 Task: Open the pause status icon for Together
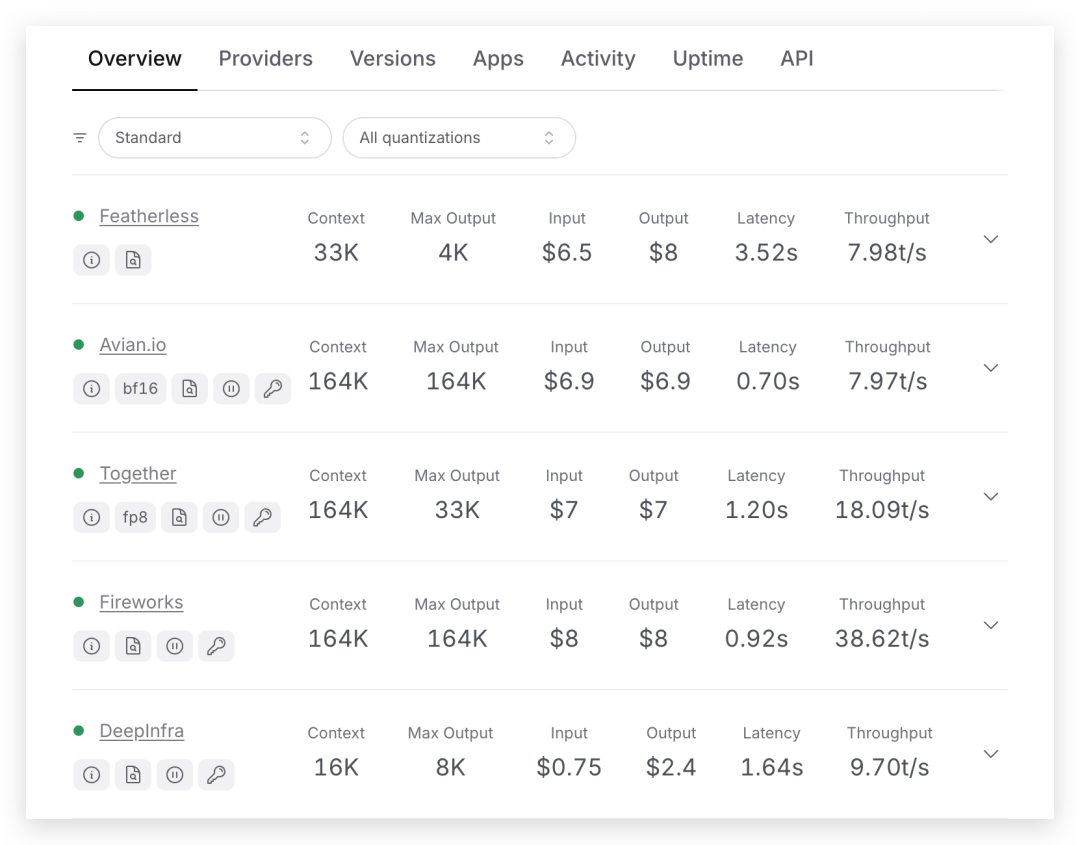point(221,517)
